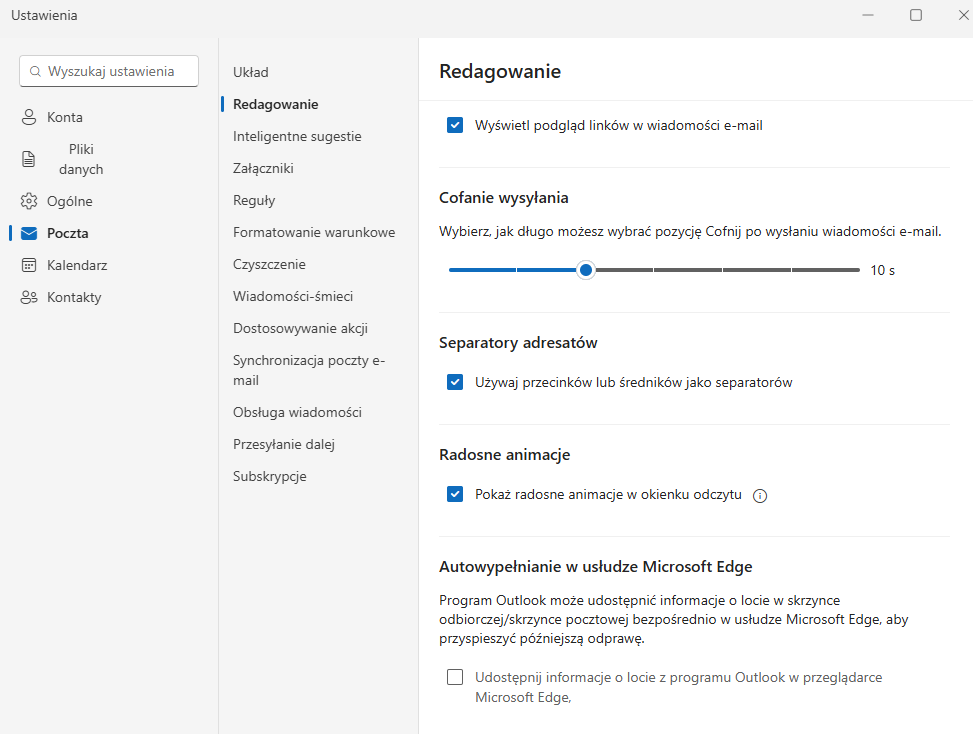
Task: Click the Radosne animacje heading
Action: 504,455
